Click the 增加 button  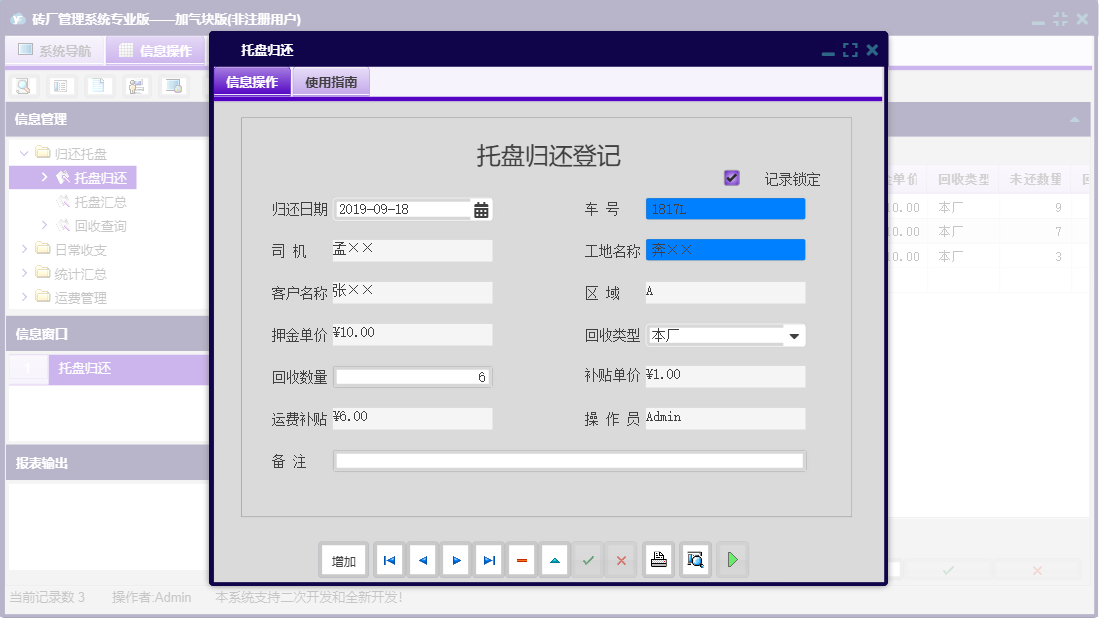tap(343, 560)
